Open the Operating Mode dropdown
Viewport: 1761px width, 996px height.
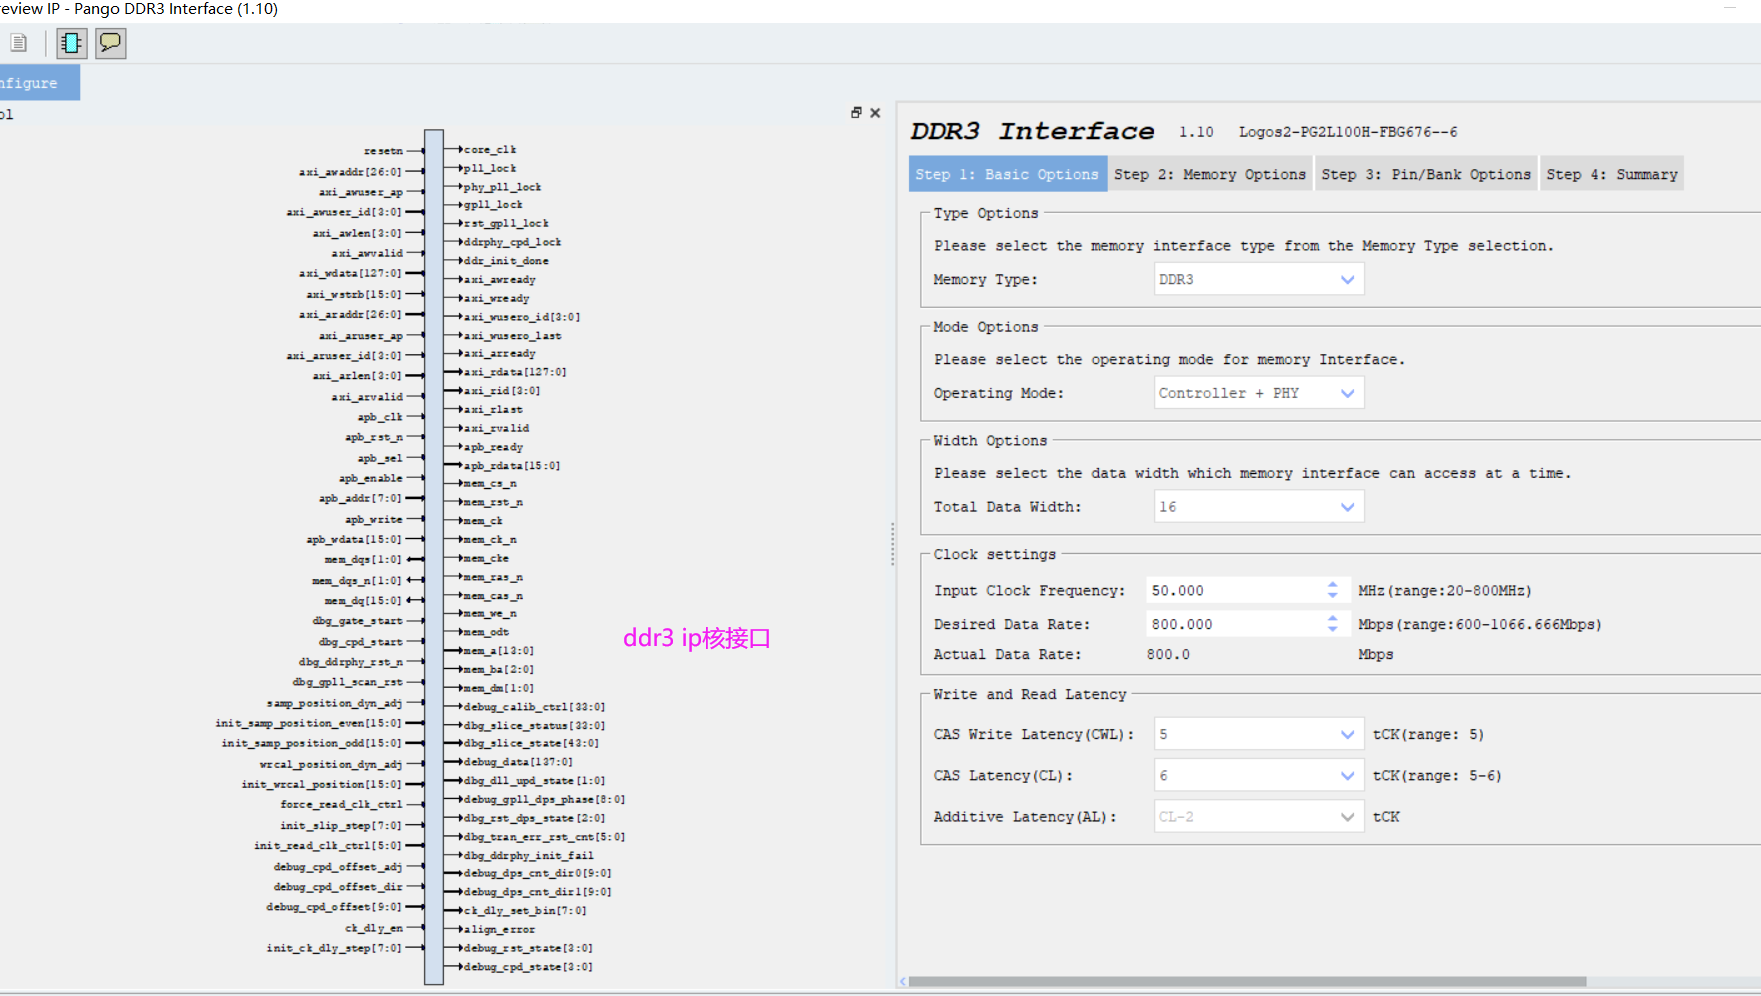click(x=1259, y=393)
